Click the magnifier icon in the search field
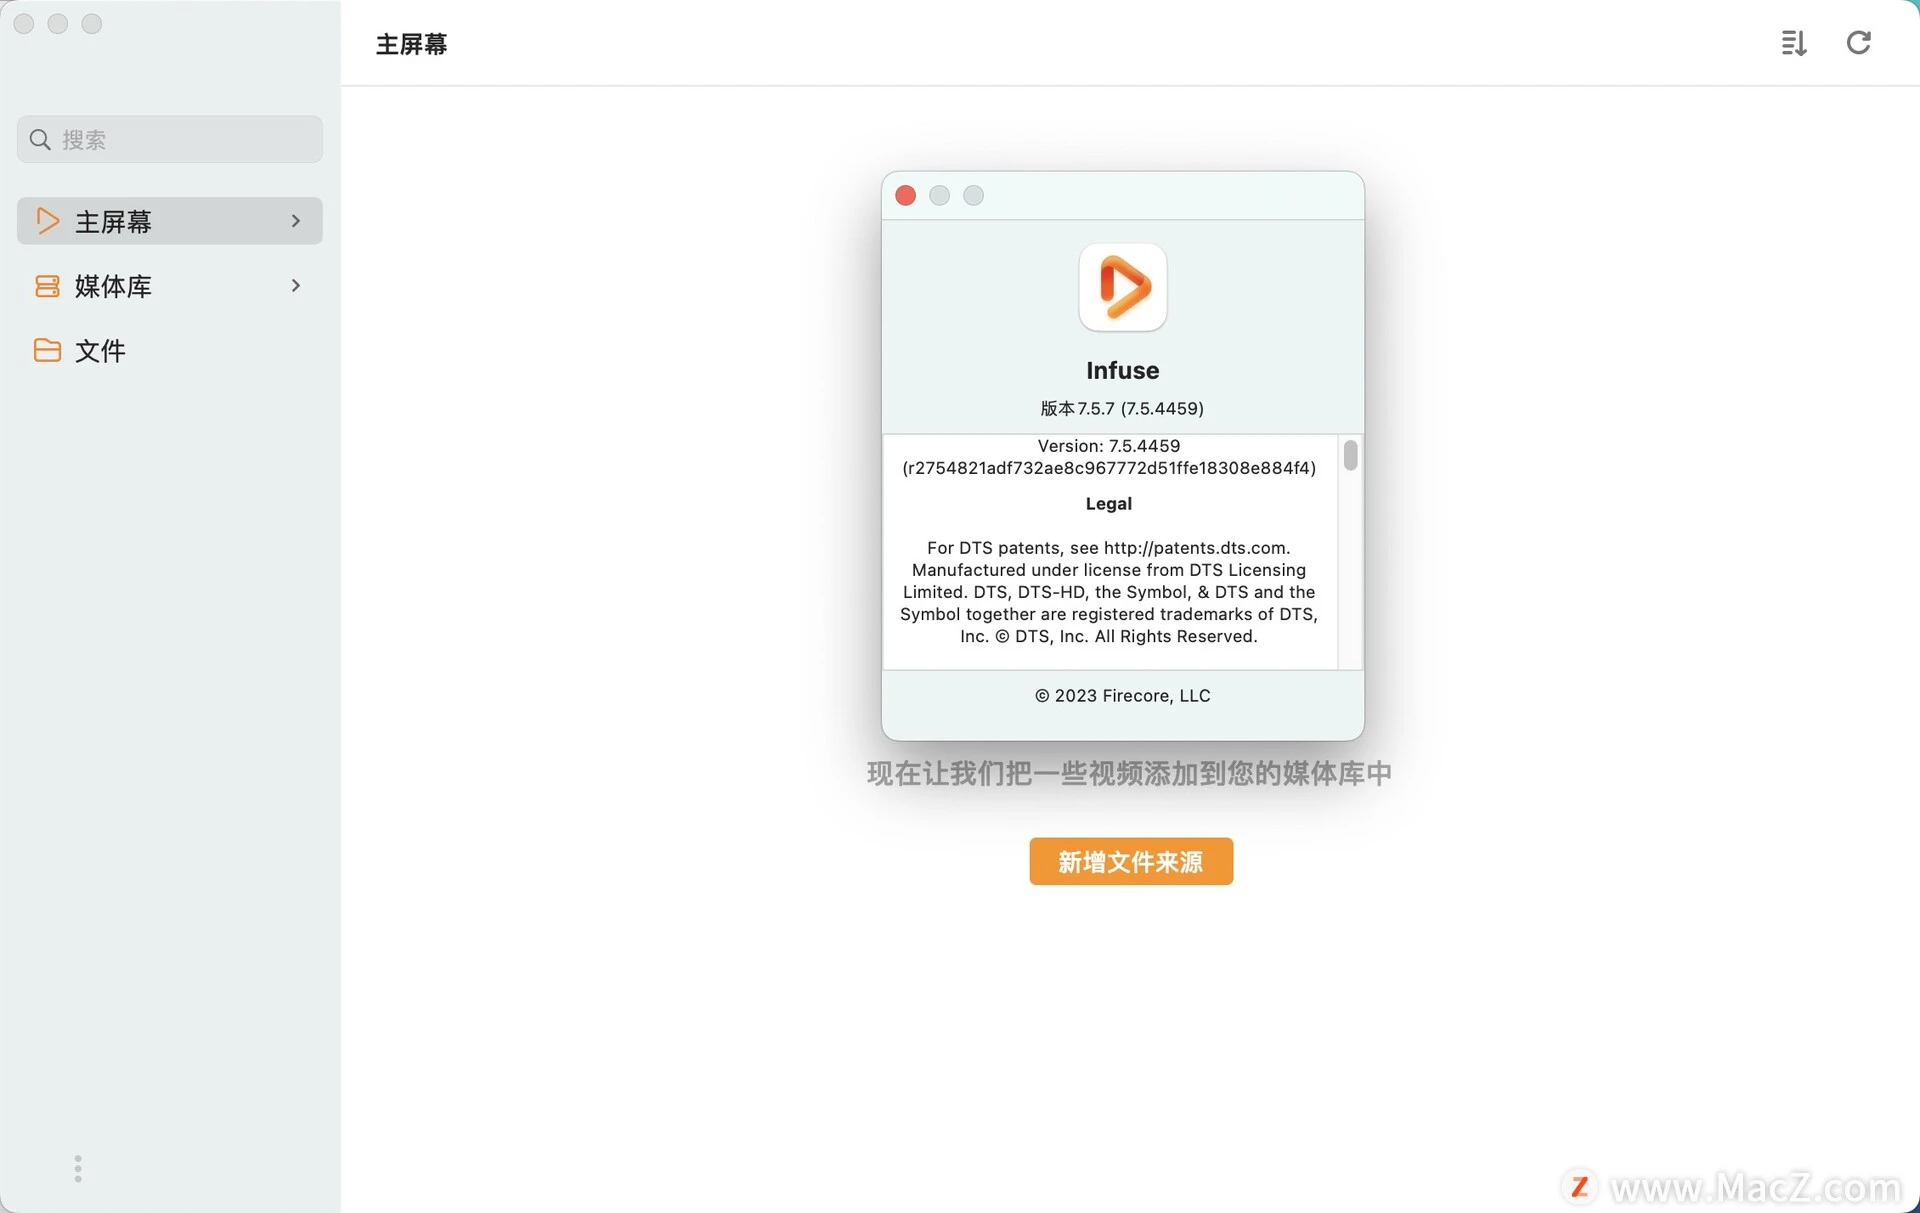Viewport: 1920px width, 1213px height. point(40,140)
